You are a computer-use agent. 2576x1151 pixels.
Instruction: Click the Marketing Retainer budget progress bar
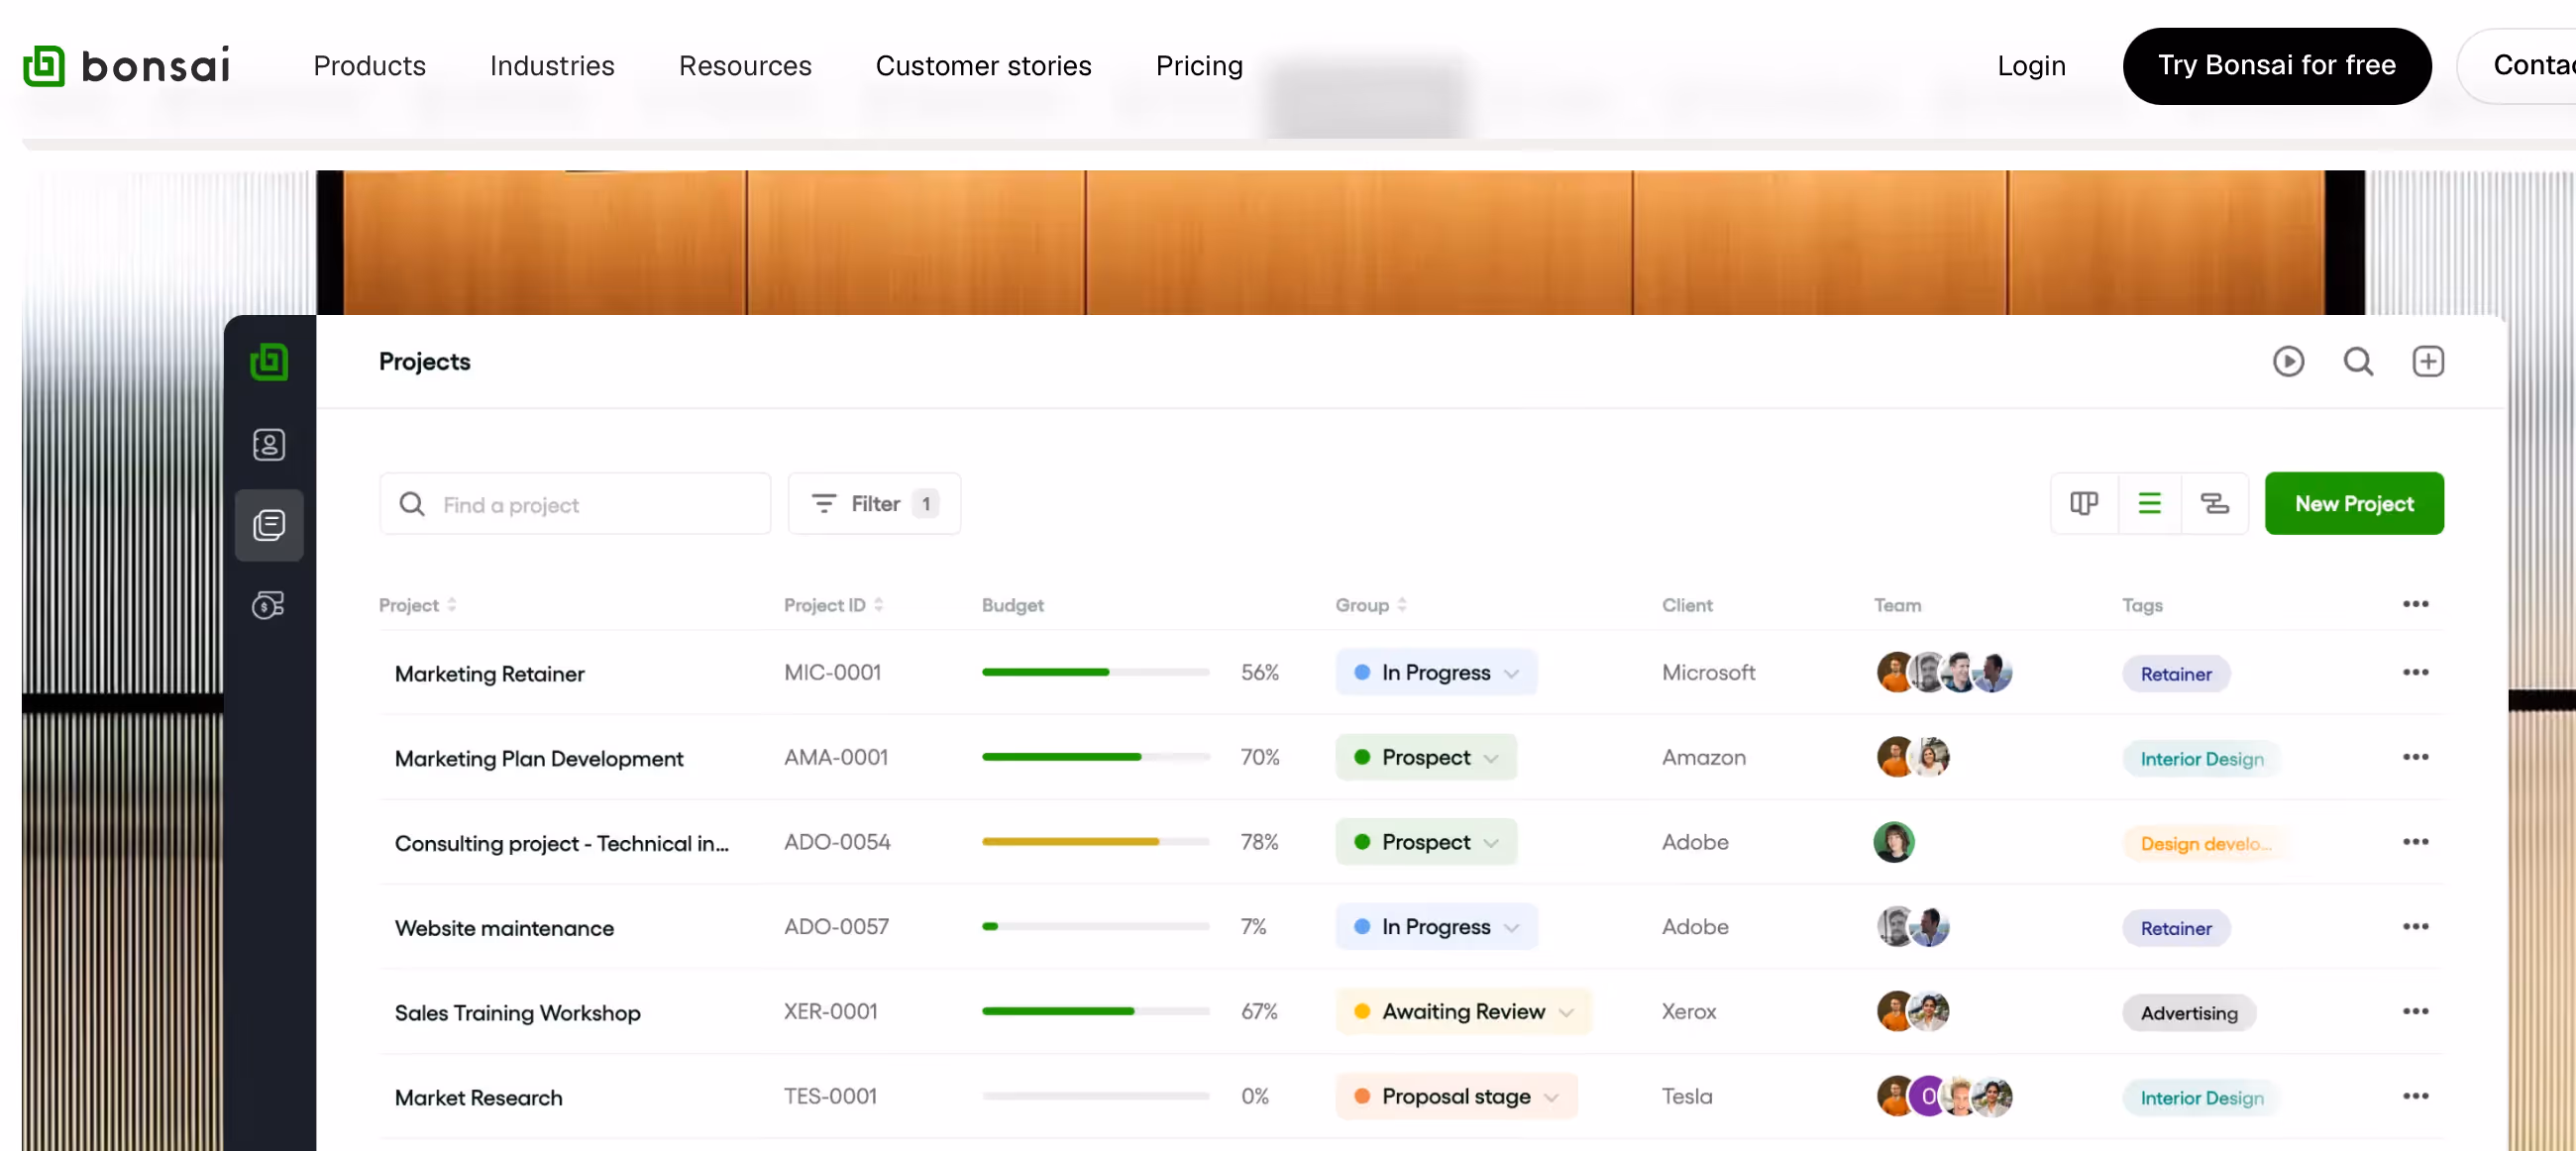[1095, 672]
